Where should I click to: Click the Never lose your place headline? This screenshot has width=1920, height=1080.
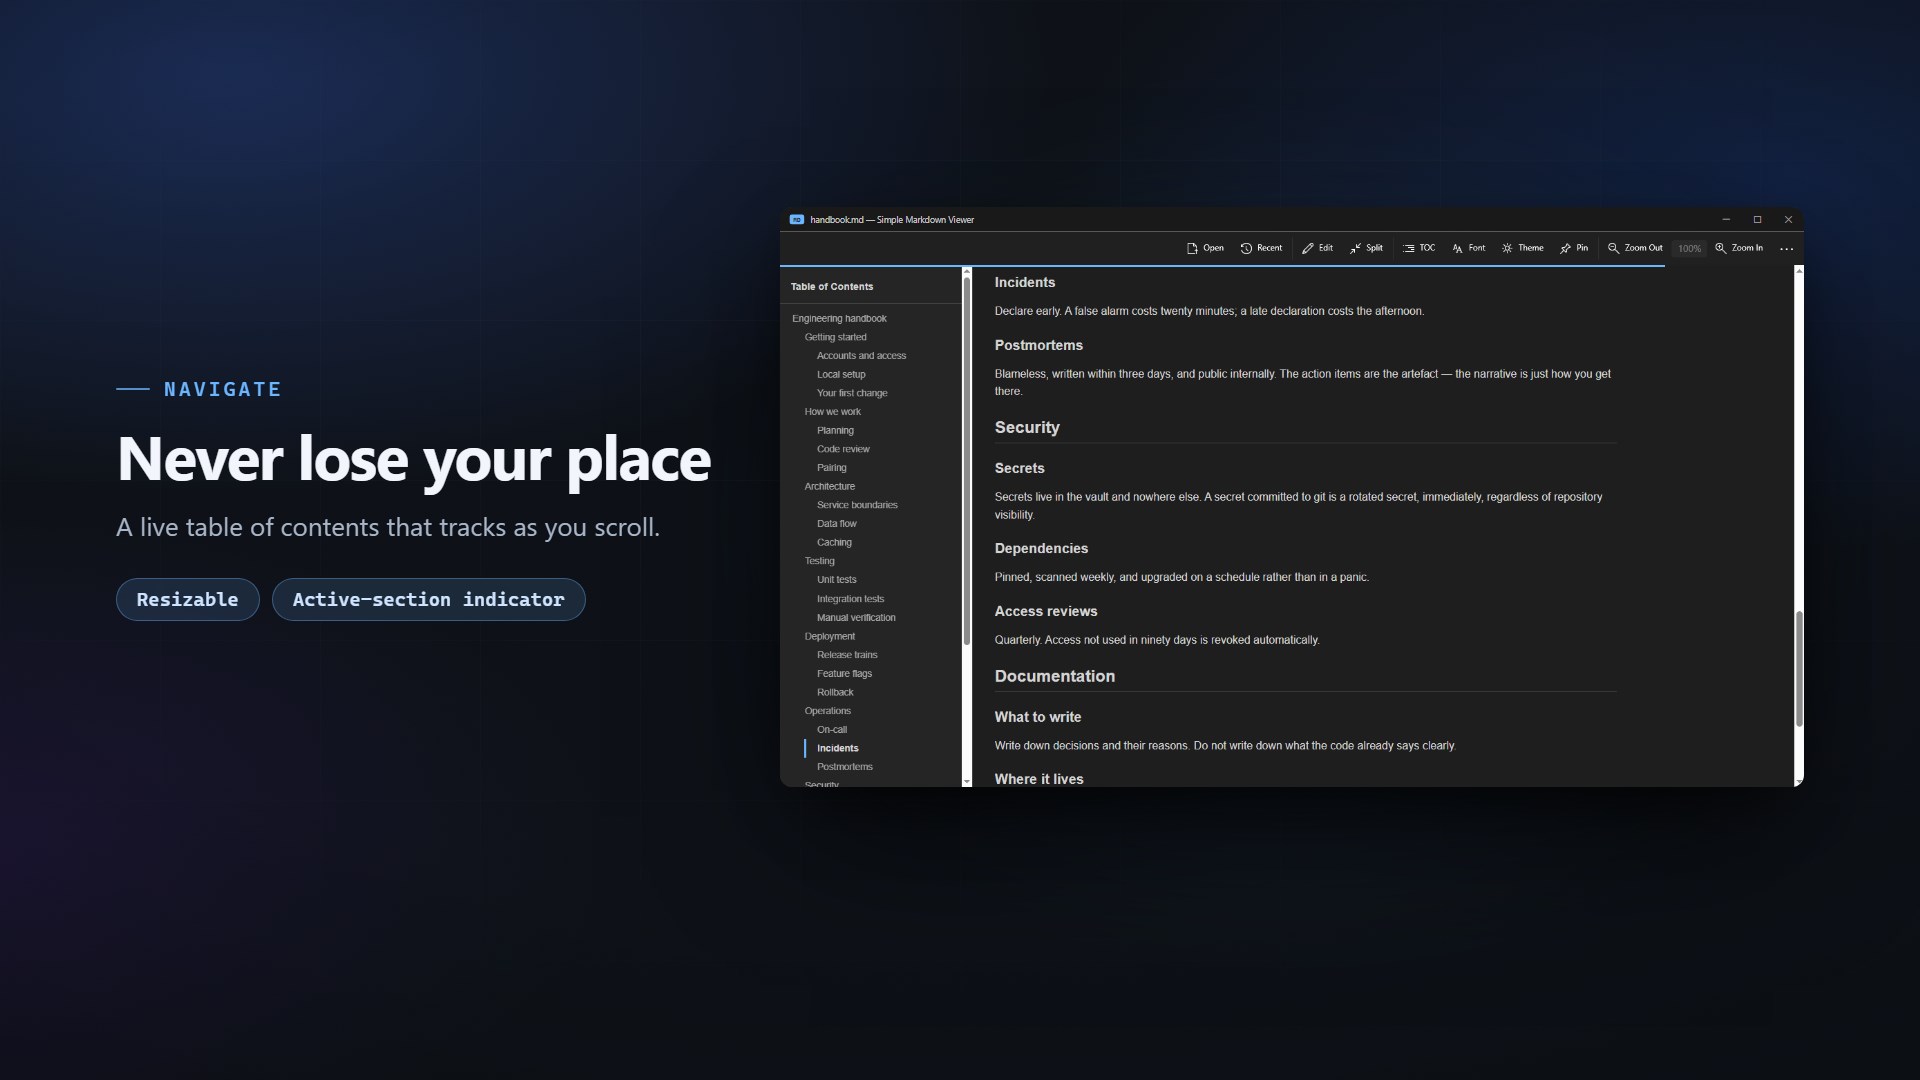coord(414,460)
